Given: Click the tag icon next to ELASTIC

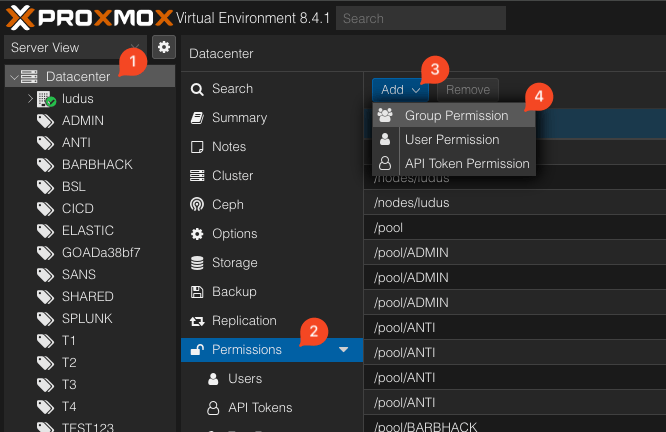Looking at the screenshot, I should (46, 231).
